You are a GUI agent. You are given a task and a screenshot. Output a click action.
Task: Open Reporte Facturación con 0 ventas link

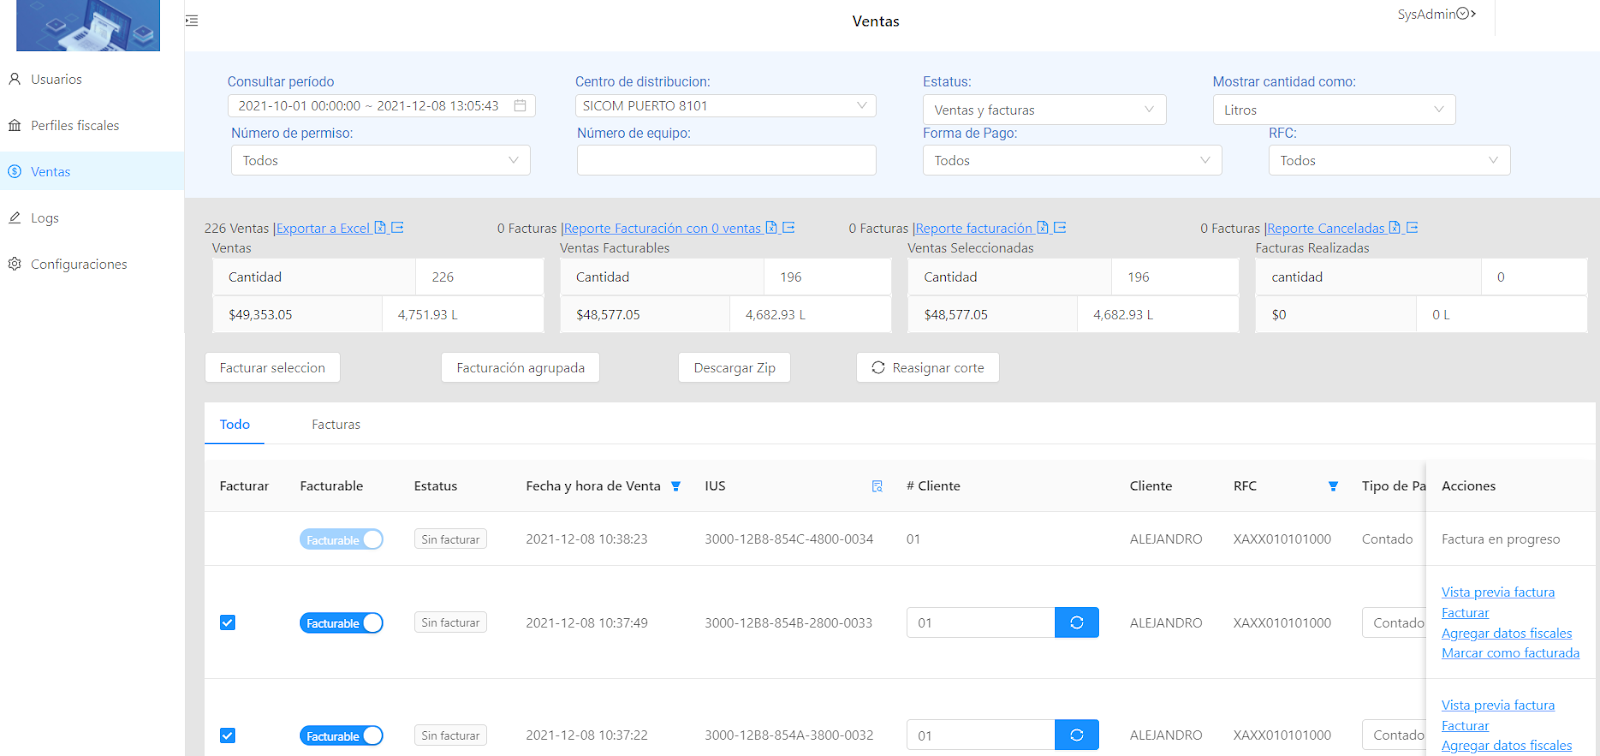[x=679, y=228]
